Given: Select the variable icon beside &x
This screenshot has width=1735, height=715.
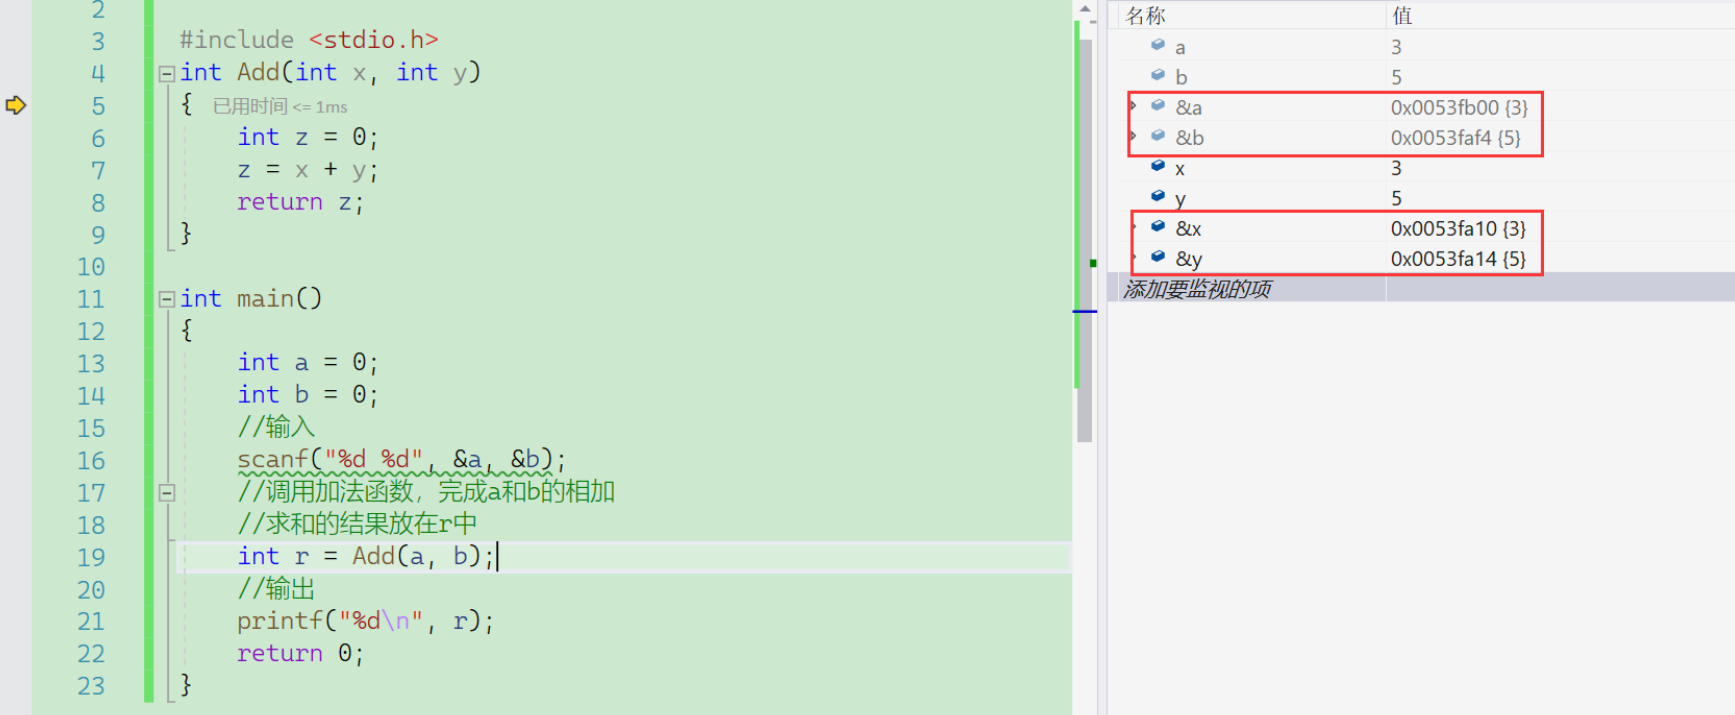Looking at the screenshot, I should click(x=1158, y=226).
